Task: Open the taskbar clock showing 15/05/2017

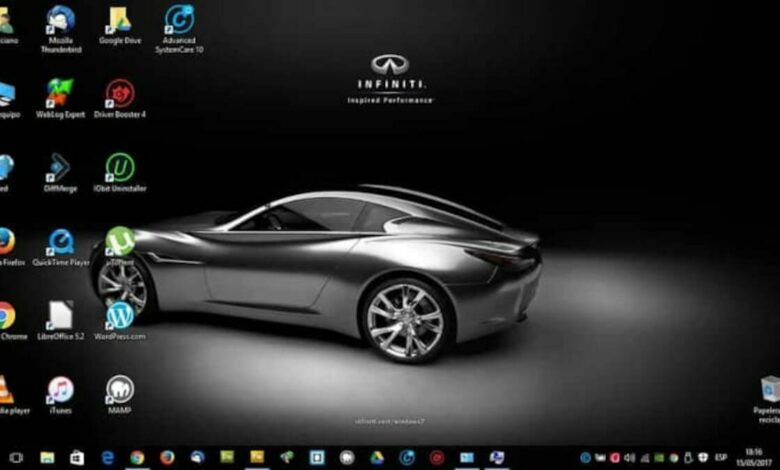Action: 754,458
